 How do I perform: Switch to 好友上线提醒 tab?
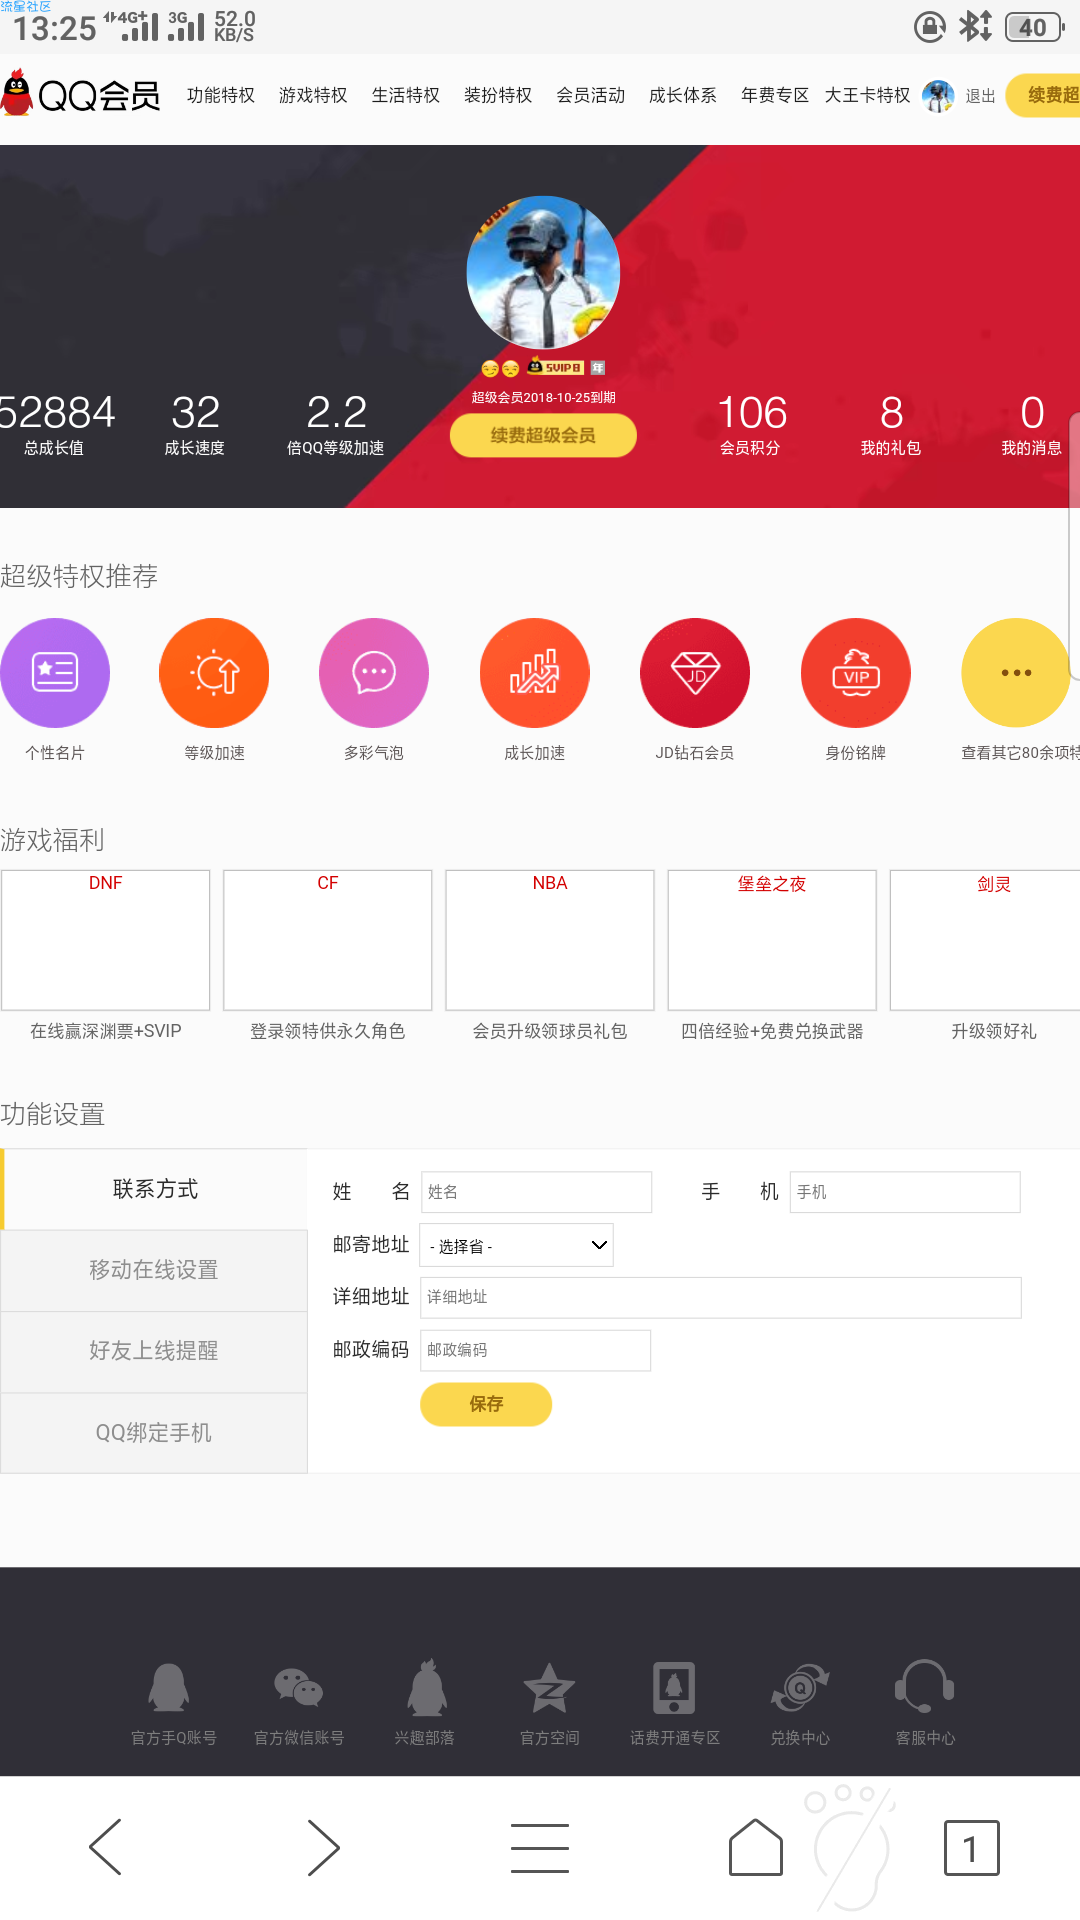coord(154,1351)
